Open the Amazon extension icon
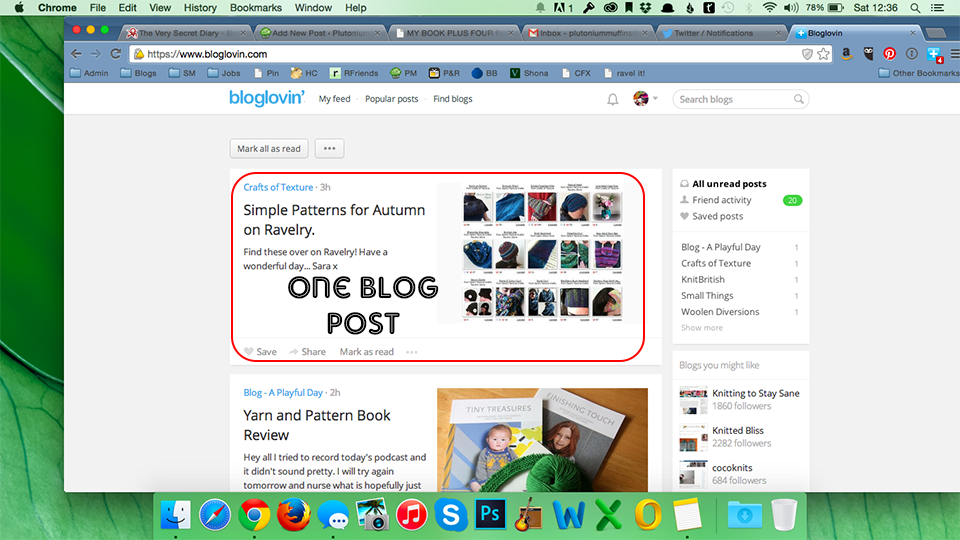The width and height of the screenshot is (960, 540). 846,54
